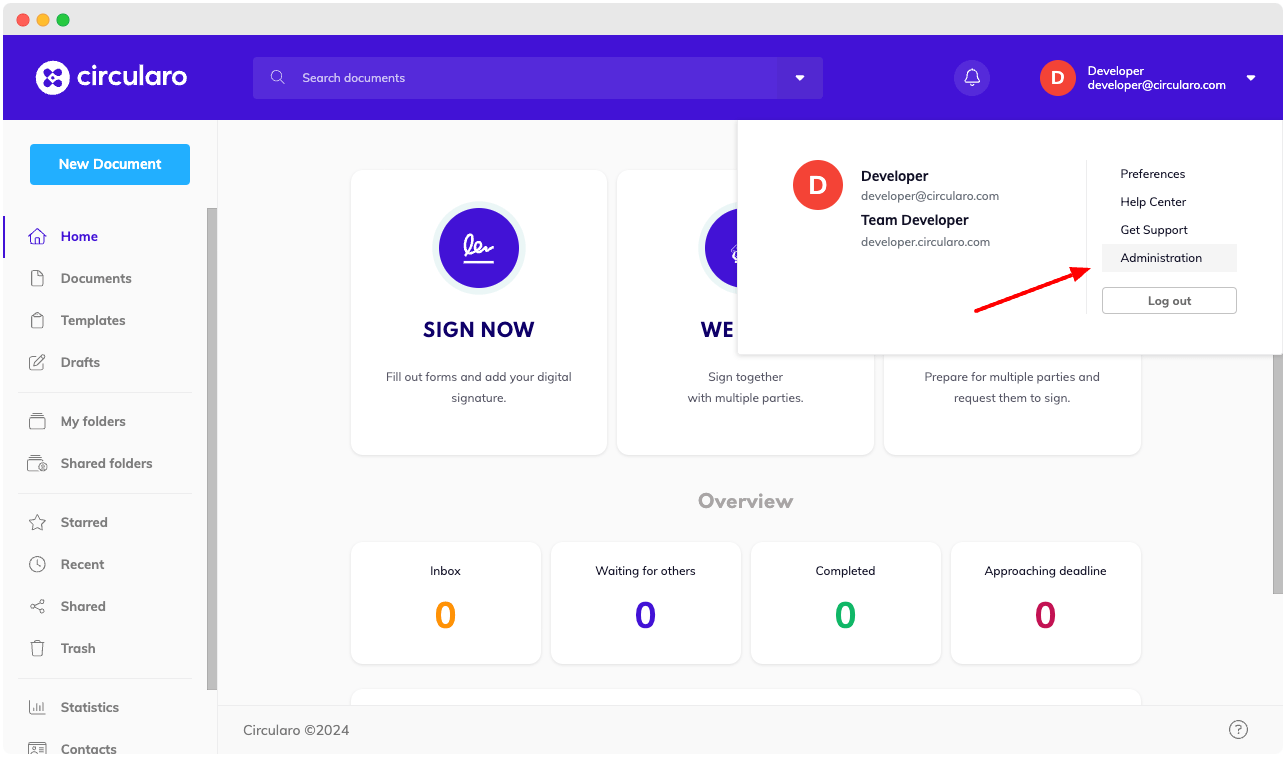1286x757 pixels.
Task: Expand the search options dropdown arrow
Action: tap(800, 78)
